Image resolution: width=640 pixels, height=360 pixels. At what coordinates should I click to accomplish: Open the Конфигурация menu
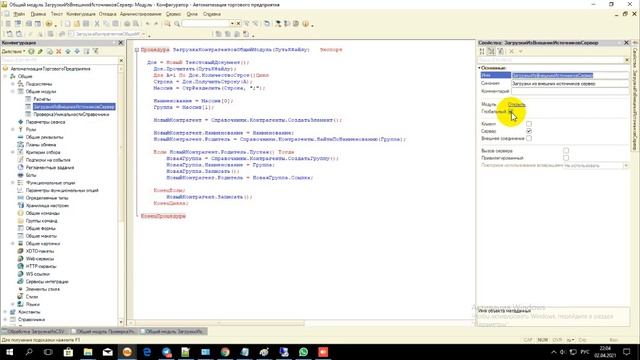coord(80,14)
